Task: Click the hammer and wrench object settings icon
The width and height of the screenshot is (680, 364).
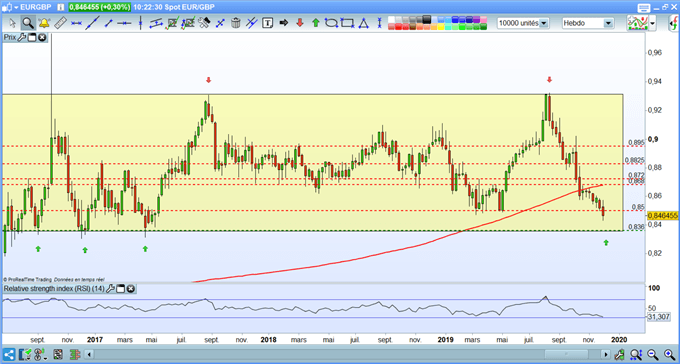Action: 204,23
